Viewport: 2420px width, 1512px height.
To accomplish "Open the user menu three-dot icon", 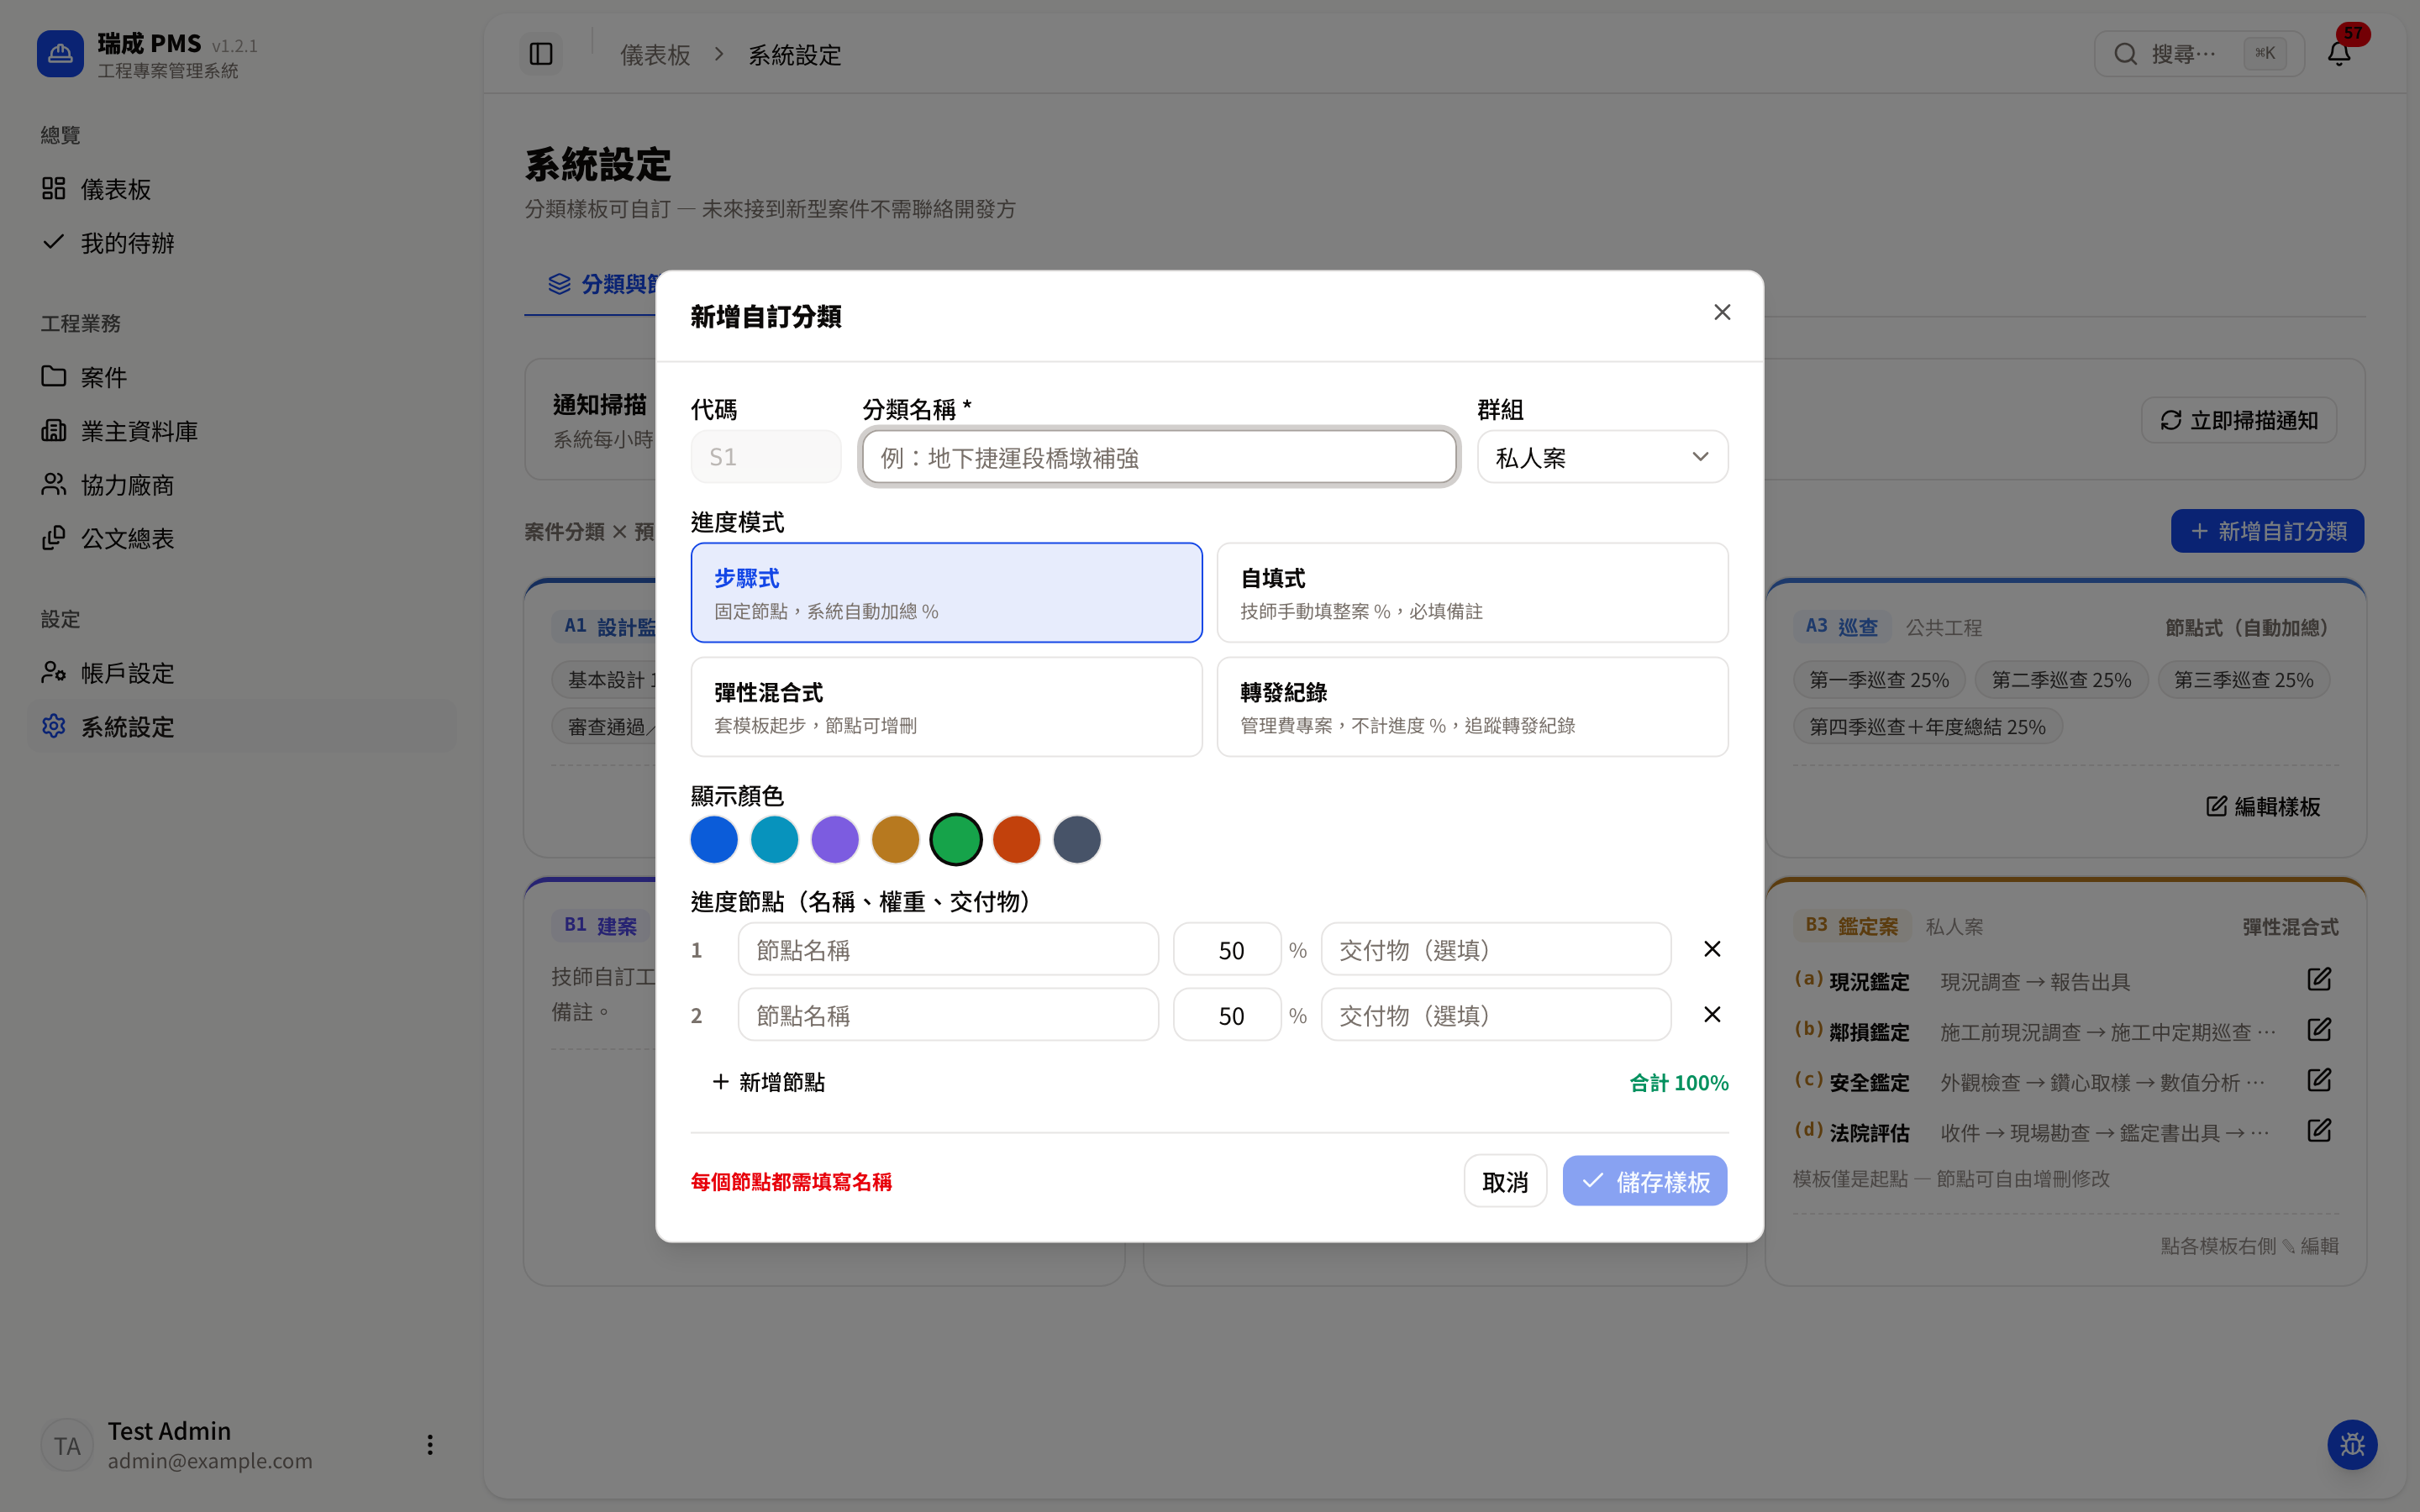I will 430,1445.
